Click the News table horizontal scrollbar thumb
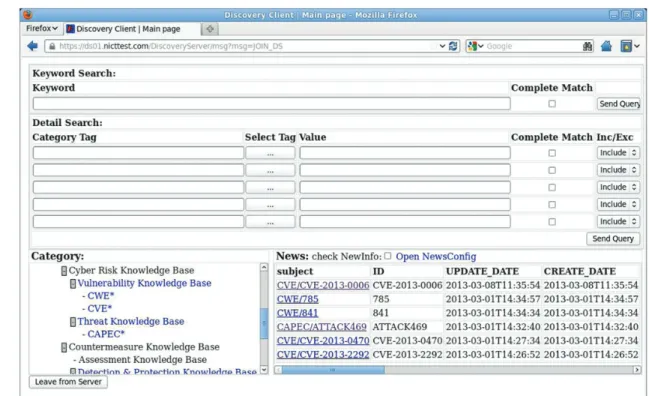 point(333,370)
